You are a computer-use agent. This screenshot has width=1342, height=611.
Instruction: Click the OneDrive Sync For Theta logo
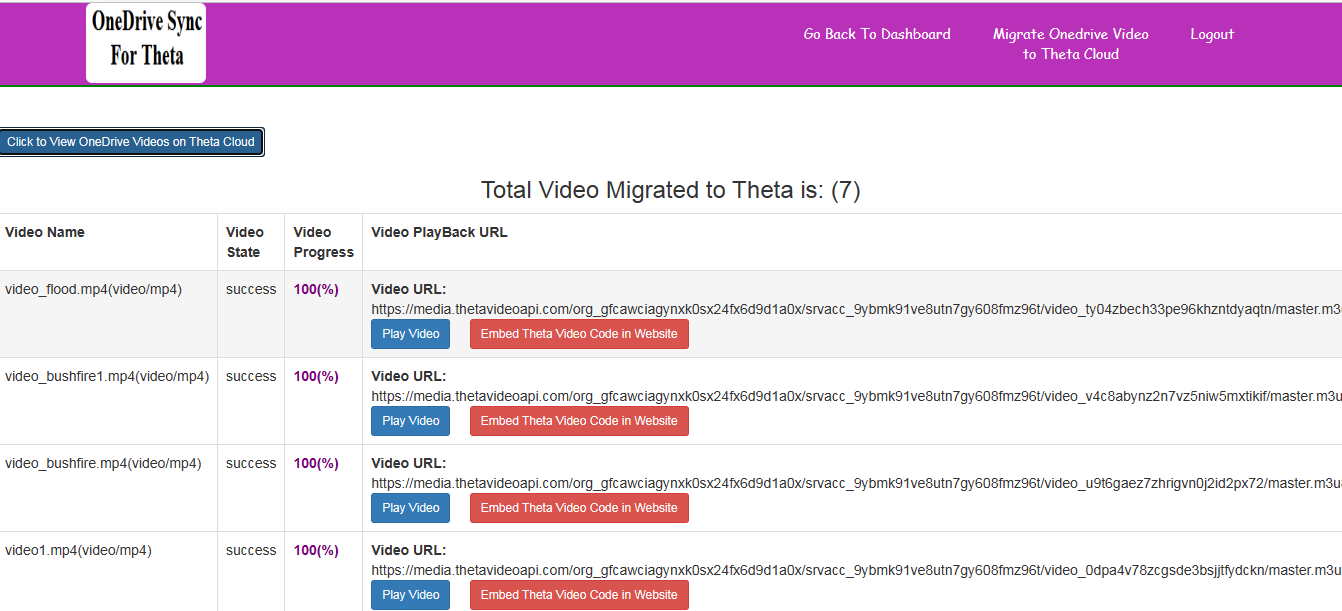point(146,43)
